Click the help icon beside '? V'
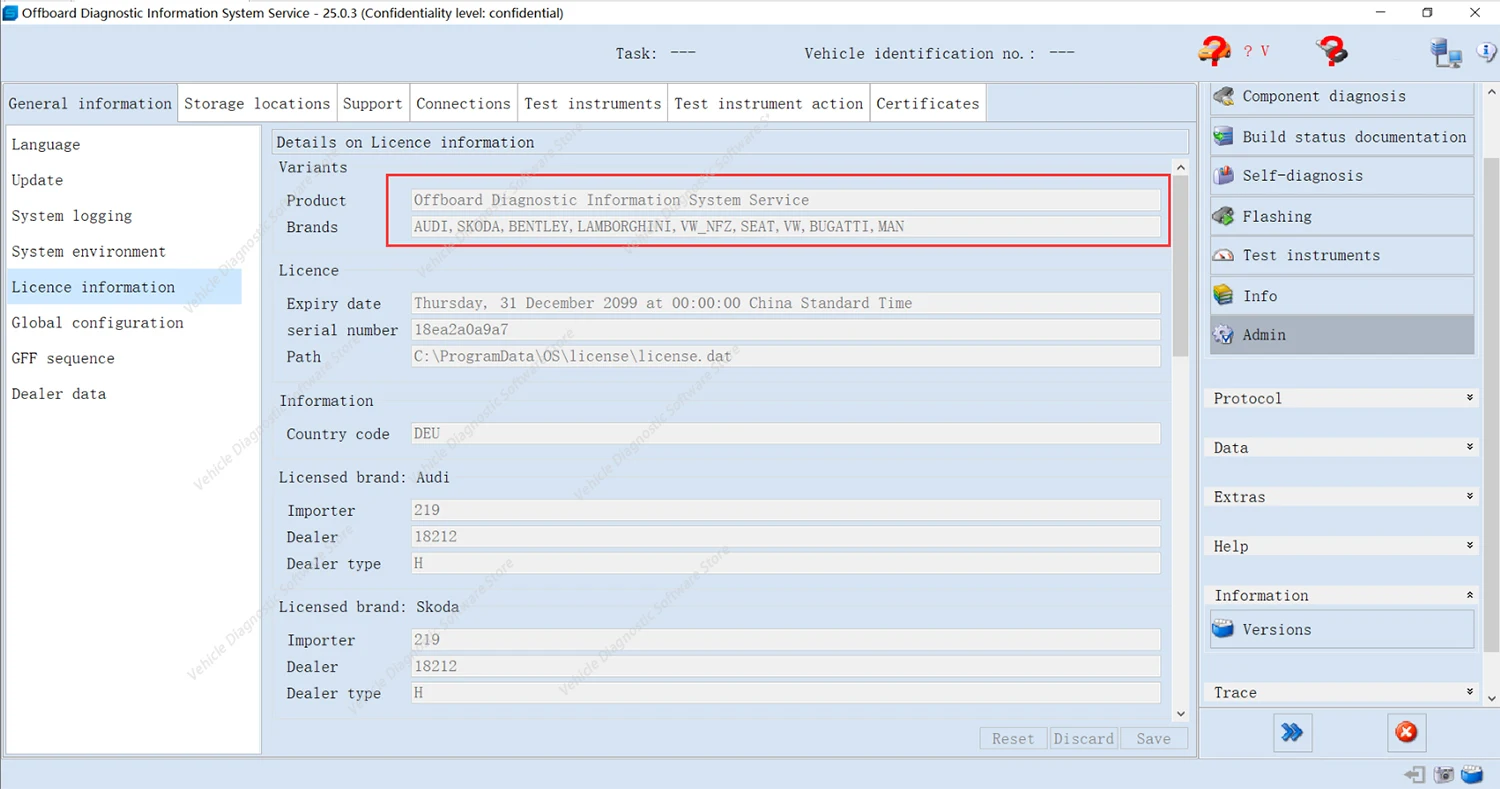This screenshot has height=789, width=1500. (1214, 51)
